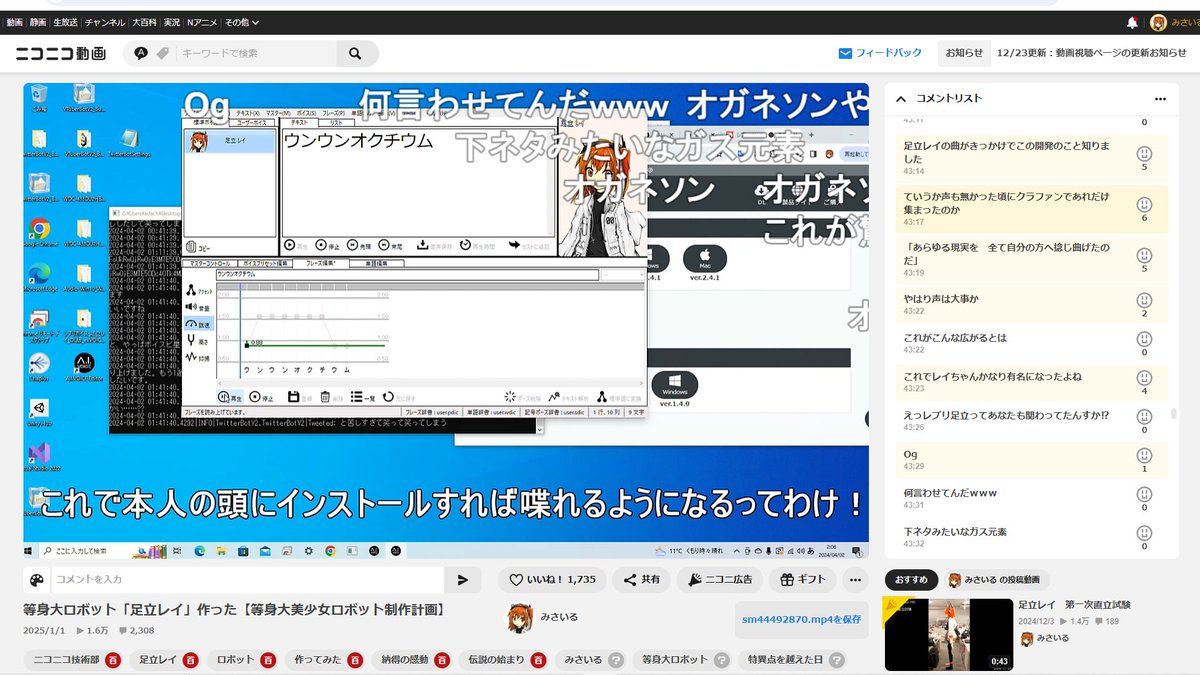Click the search magnifier icon
Image resolution: width=1200 pixels, height=675 pixels.
point(355,53)
